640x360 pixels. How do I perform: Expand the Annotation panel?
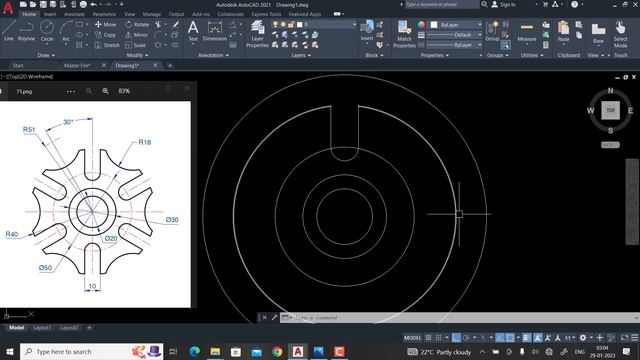213,55
